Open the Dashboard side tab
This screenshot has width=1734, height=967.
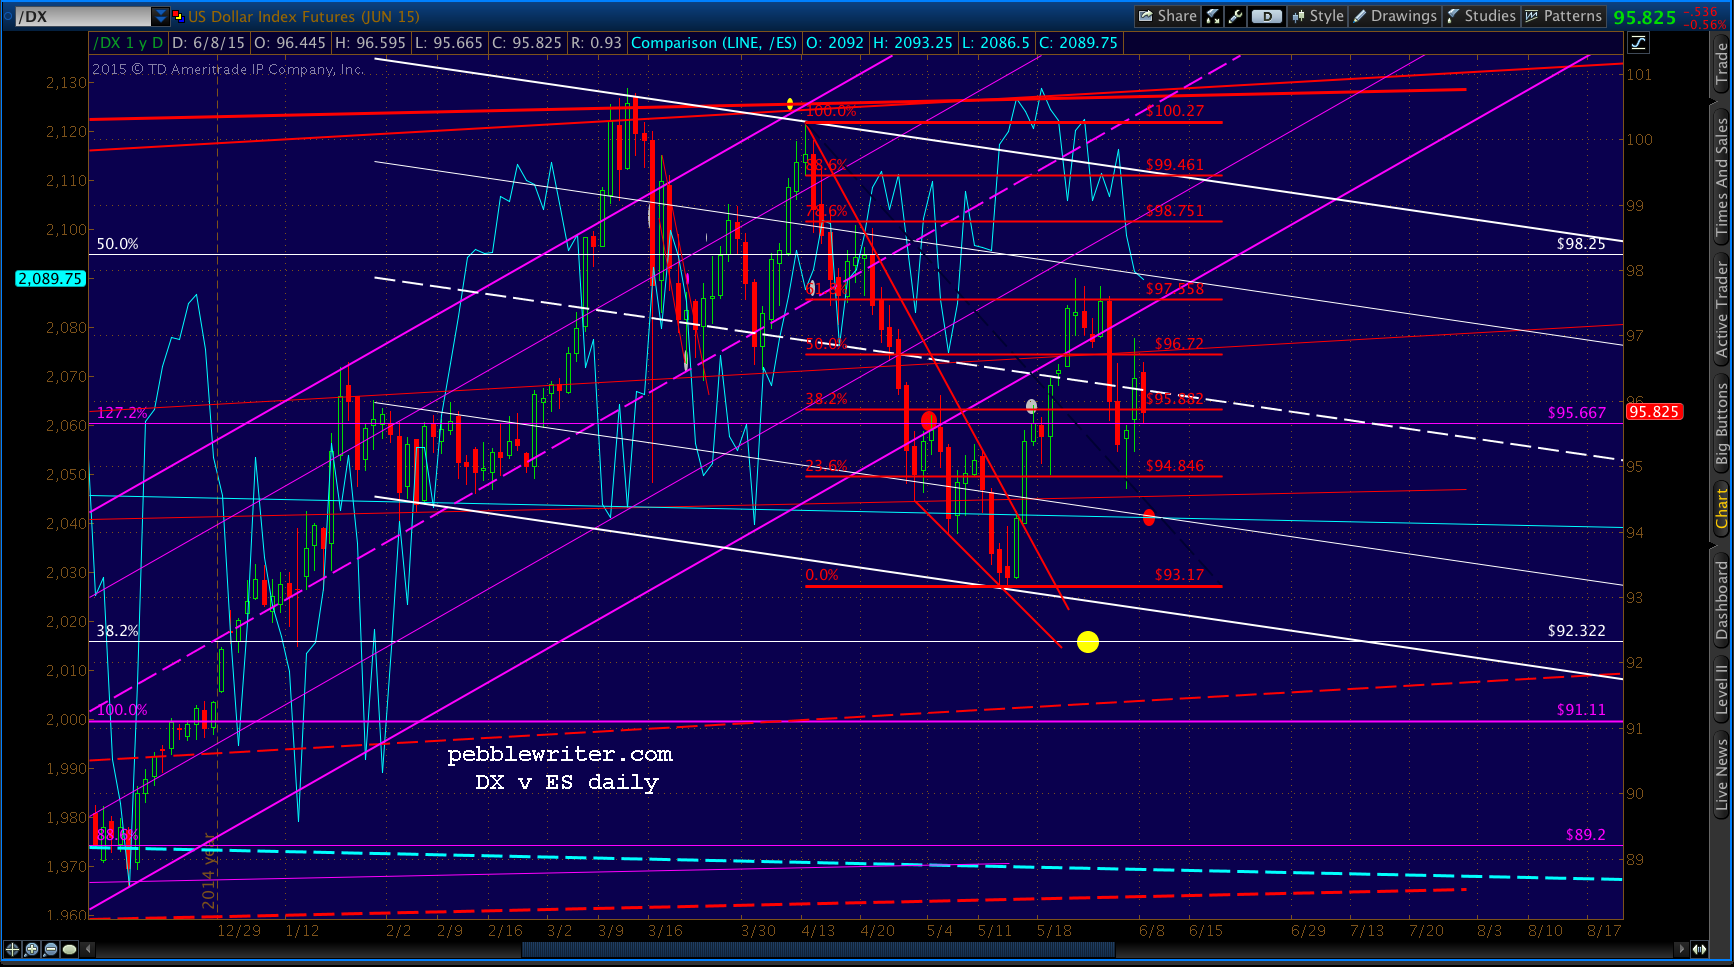click(1721, 599)
